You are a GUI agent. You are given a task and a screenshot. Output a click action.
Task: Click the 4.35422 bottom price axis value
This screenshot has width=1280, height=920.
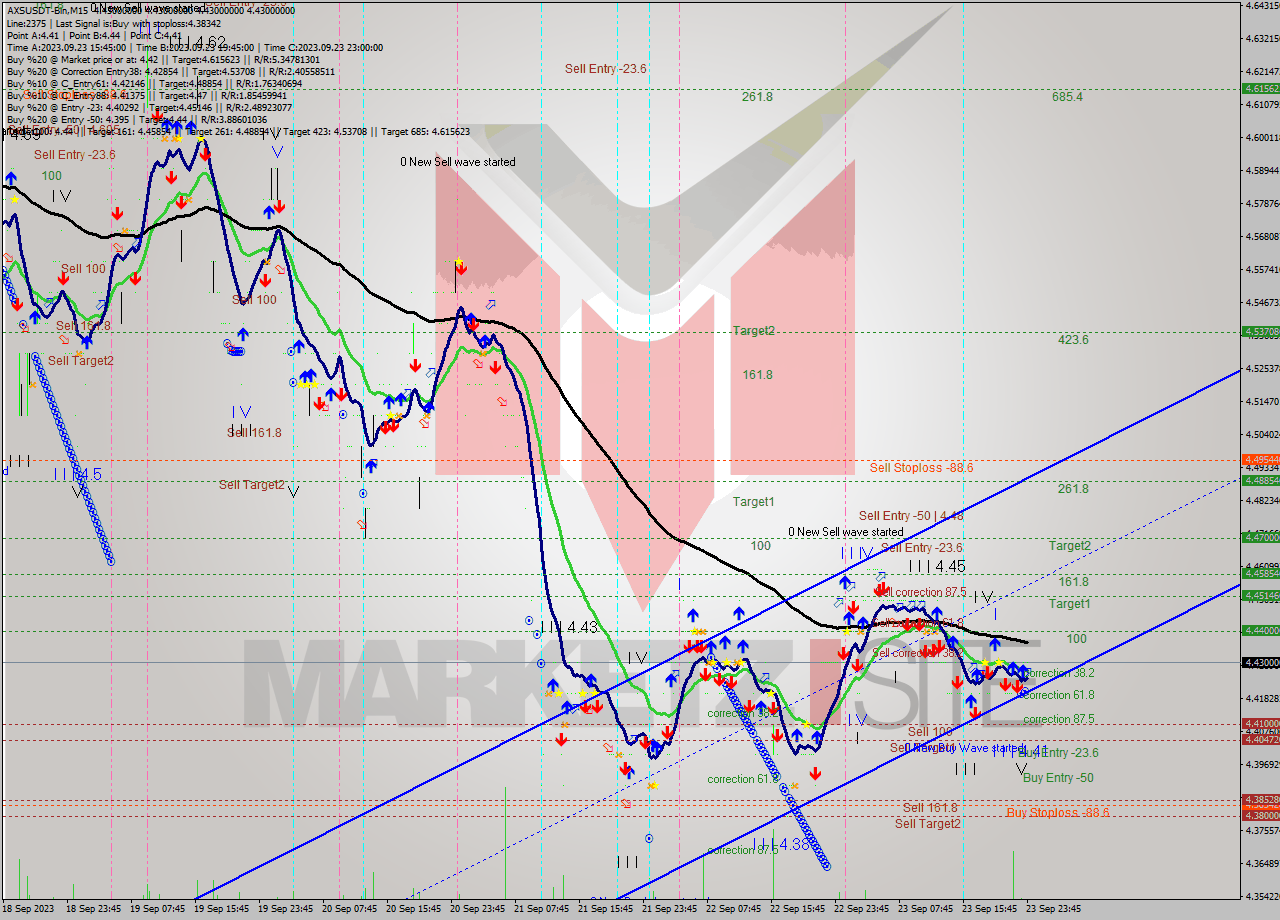point(1262,896)
